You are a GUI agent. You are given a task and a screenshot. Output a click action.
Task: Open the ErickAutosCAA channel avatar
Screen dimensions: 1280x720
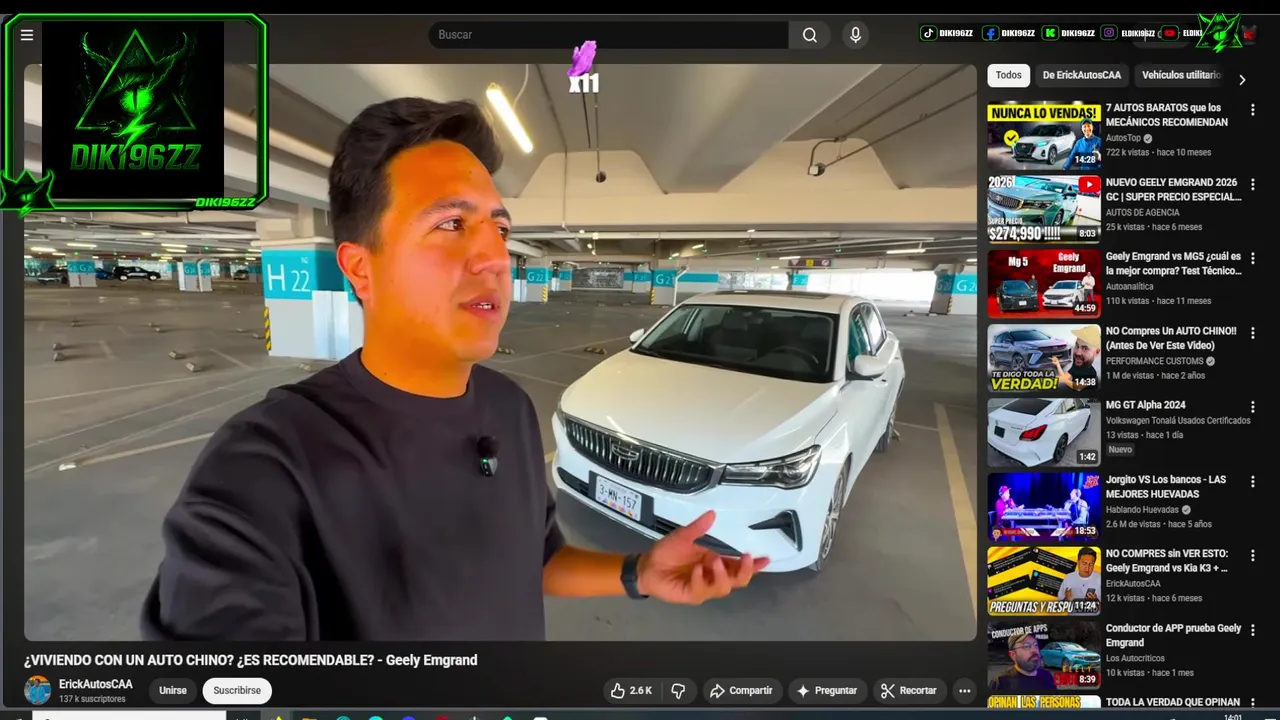click(x=38, y=690)
